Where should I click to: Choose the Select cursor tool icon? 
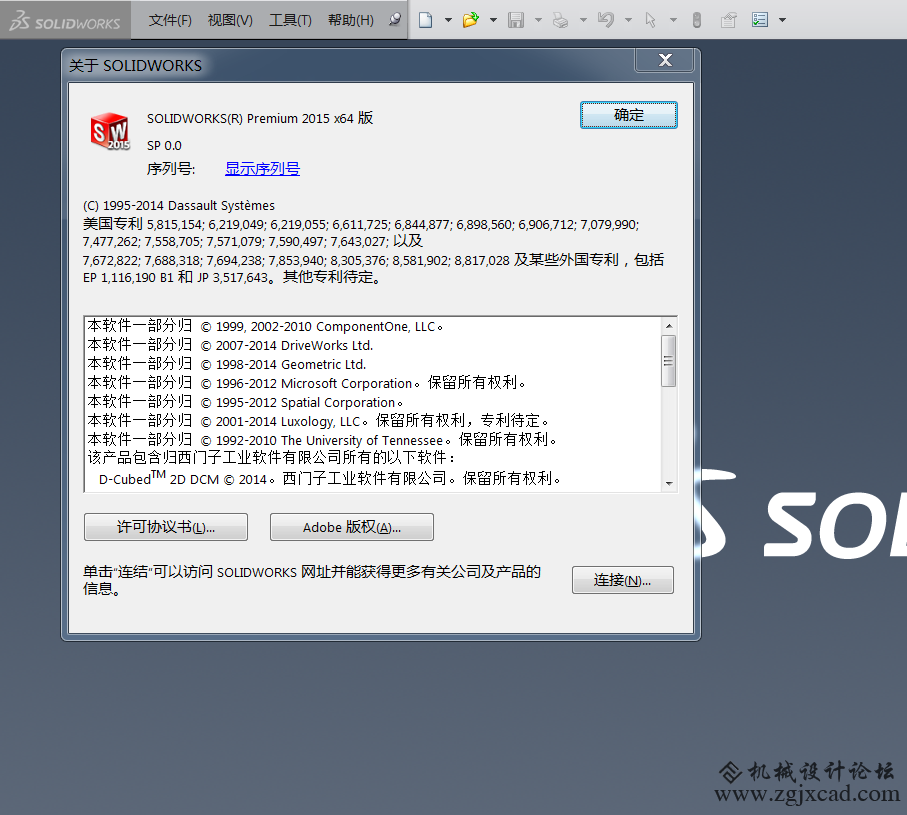pos(651,20)
